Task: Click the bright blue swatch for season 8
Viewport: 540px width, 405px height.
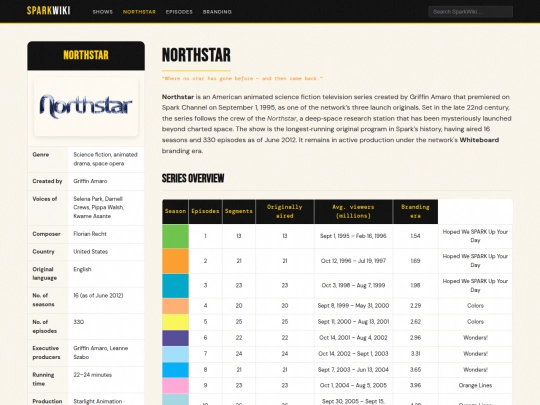Action: [175, 370]
